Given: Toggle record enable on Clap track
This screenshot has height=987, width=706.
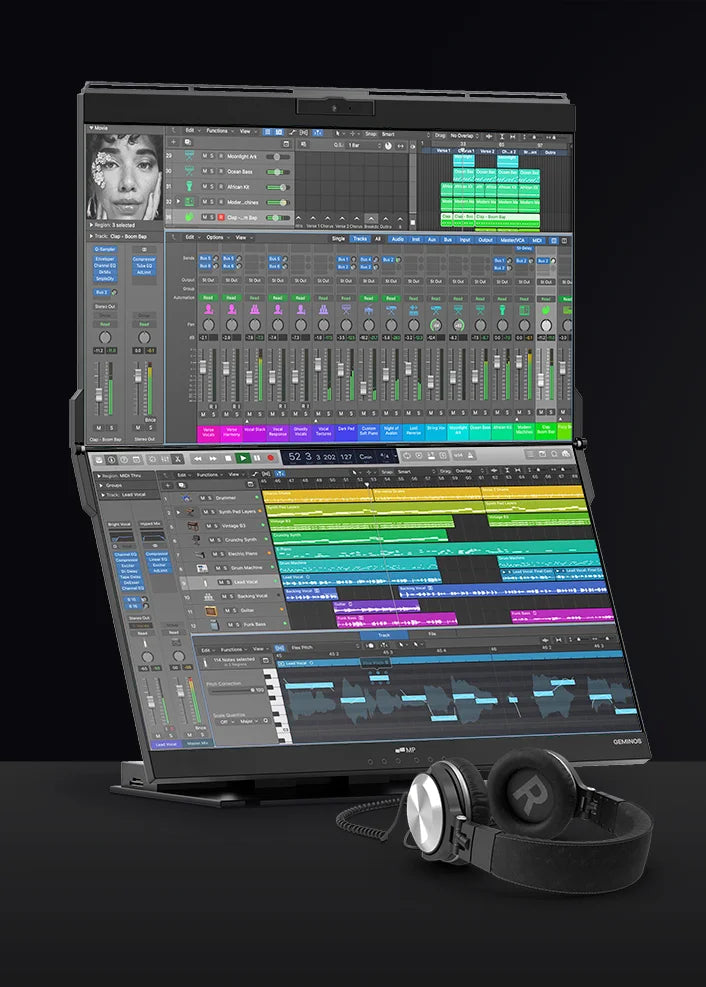Looking at the screenshot, I should 222,216.
